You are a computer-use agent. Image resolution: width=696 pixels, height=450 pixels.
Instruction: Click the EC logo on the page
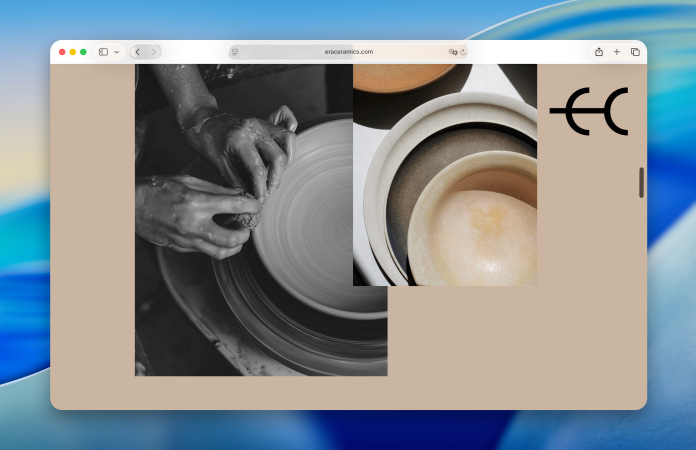589,111
